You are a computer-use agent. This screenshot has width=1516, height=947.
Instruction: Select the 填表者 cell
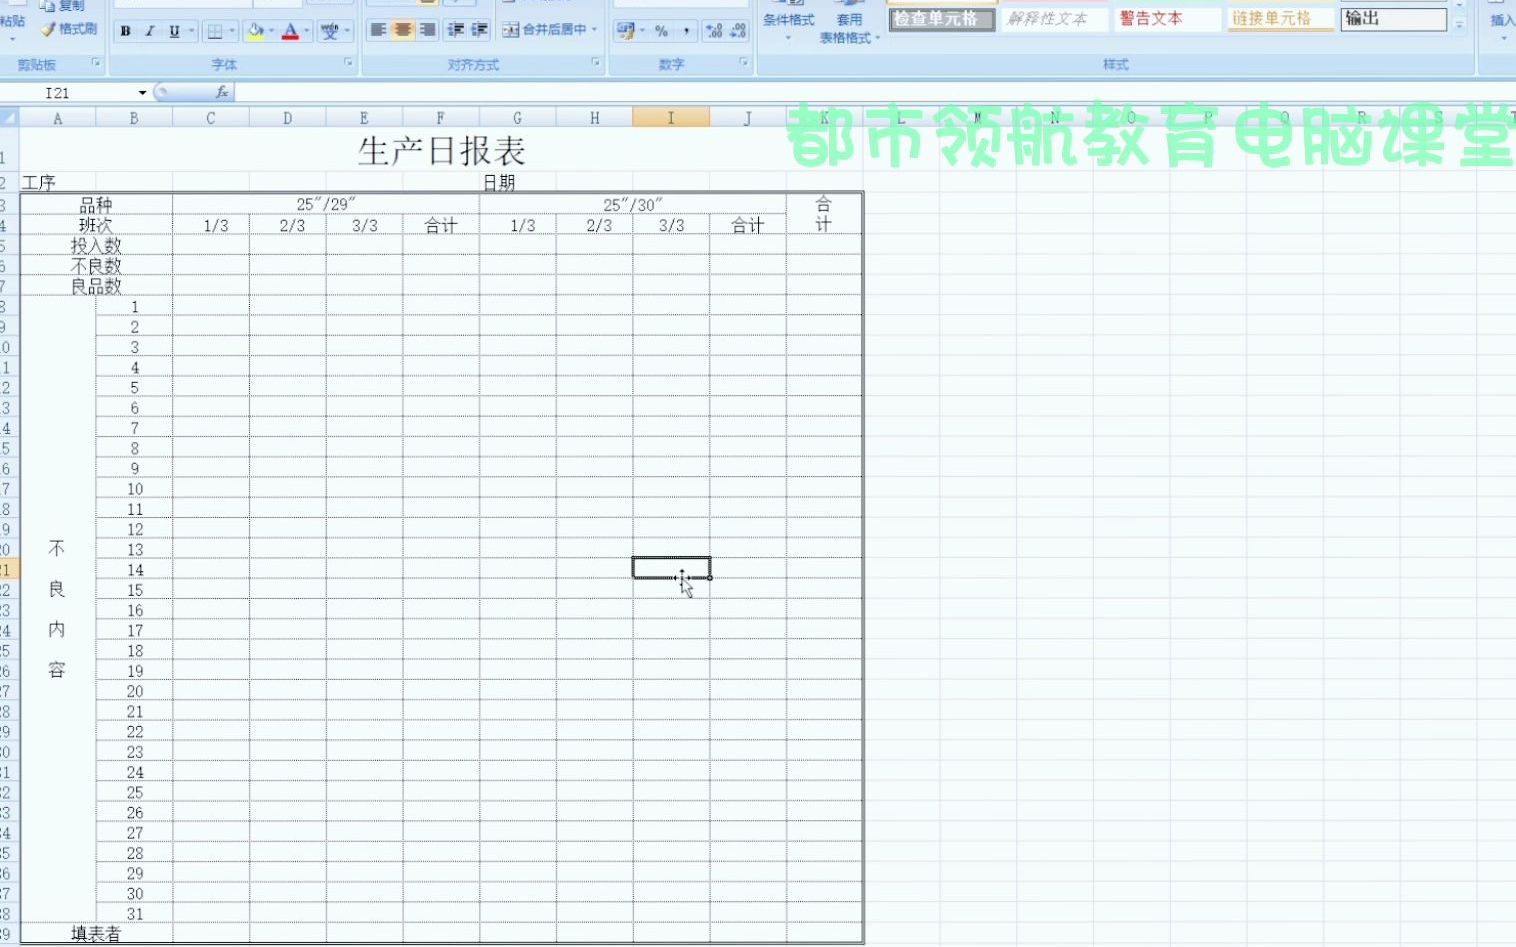[x=96, y=933]
